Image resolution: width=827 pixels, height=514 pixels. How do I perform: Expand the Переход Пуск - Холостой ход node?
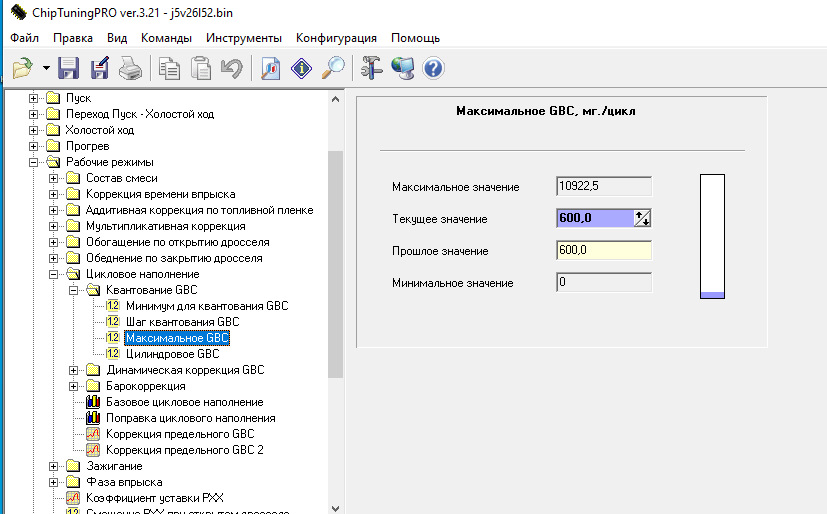[x=33, y=114]
